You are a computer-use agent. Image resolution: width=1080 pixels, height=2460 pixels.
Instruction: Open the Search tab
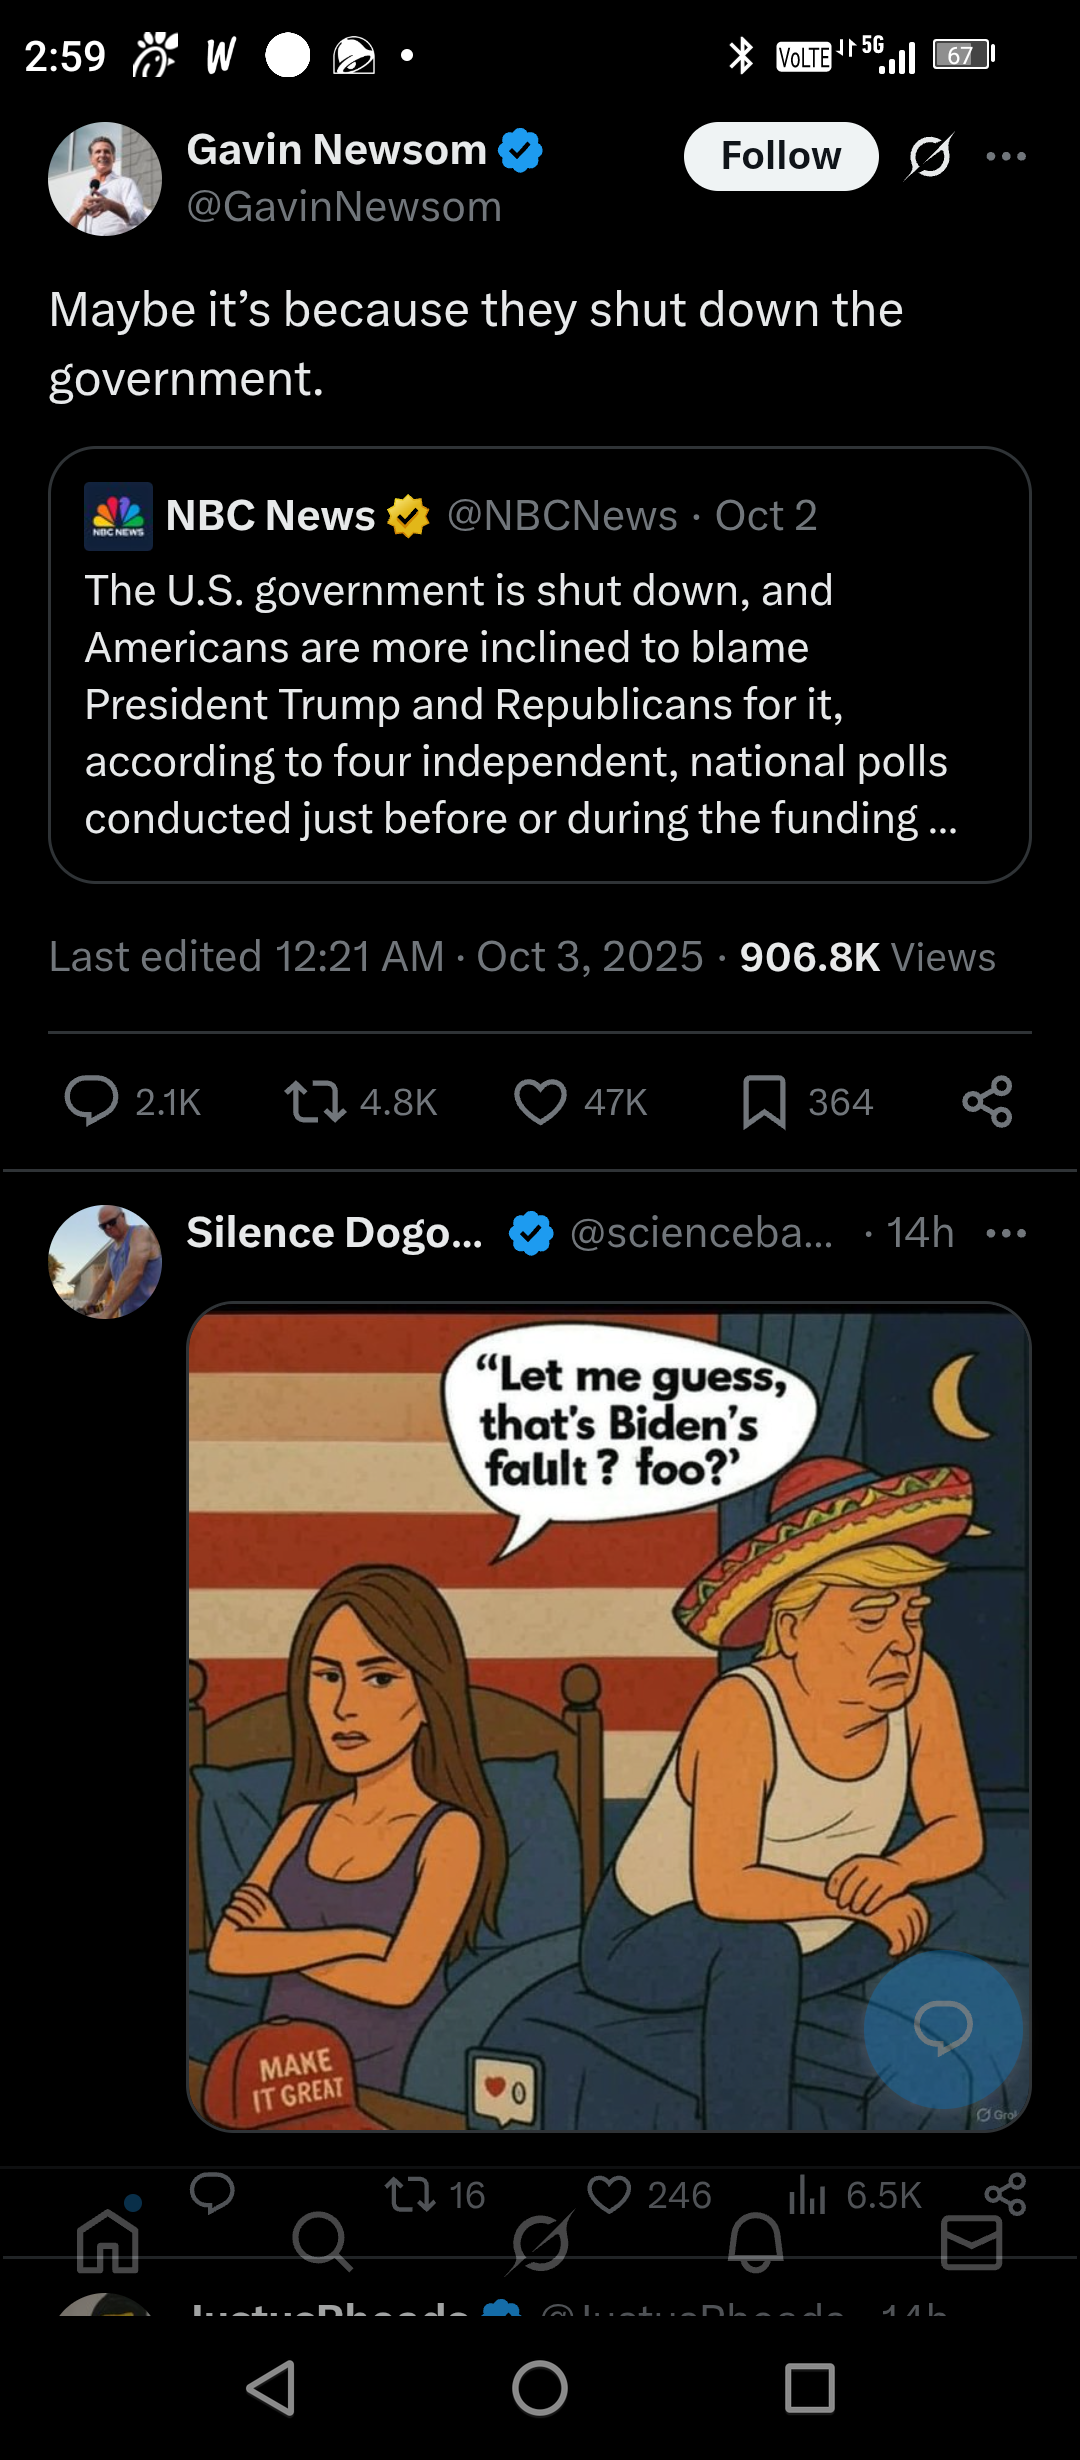tap(322, 2242)
